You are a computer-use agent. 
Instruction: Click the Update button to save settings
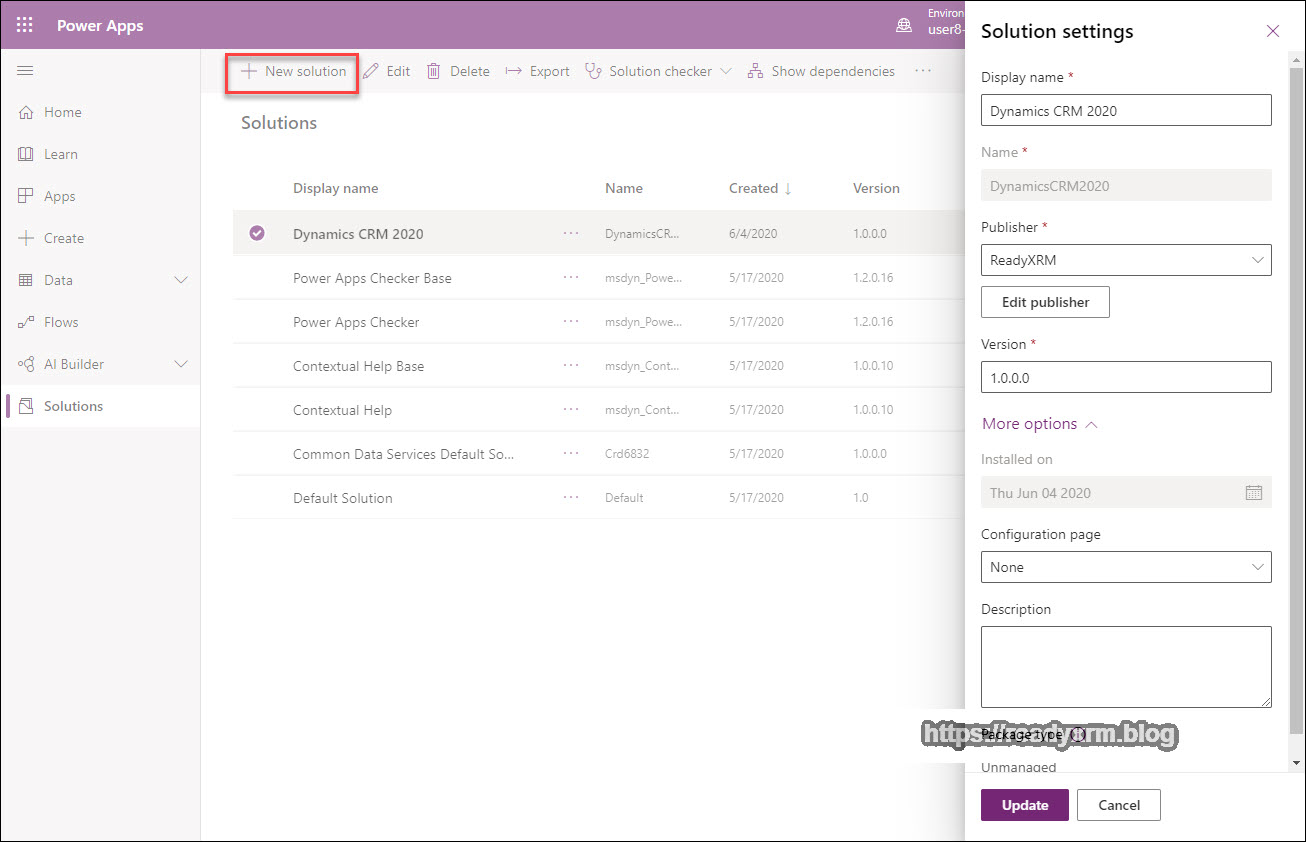(1024, 804)
